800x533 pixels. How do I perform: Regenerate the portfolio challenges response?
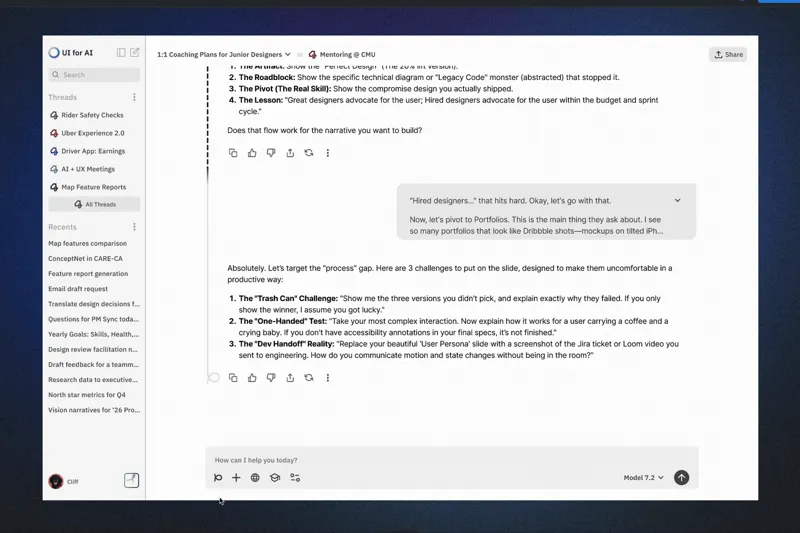coord(309,378)
